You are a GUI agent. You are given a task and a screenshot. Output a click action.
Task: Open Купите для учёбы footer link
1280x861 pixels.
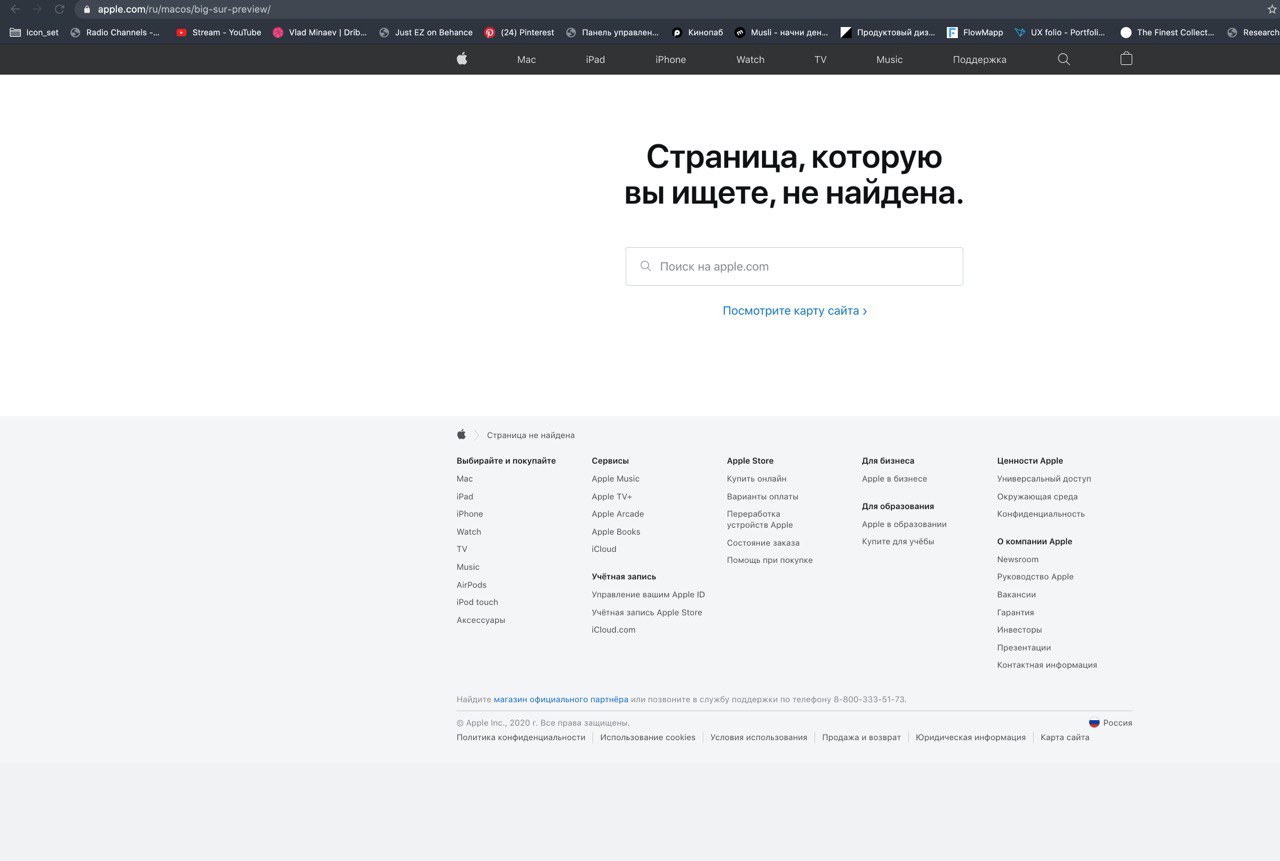pos(898,541)
